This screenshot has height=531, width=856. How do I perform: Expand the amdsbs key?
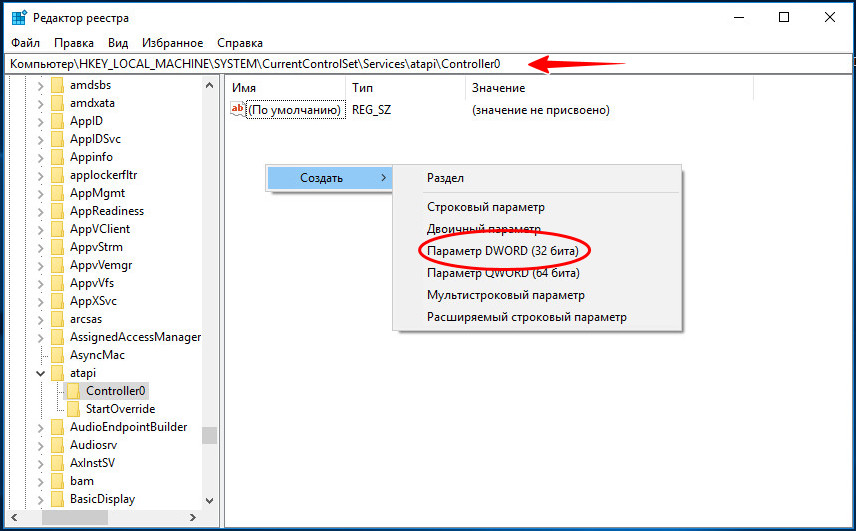[40, 86]
